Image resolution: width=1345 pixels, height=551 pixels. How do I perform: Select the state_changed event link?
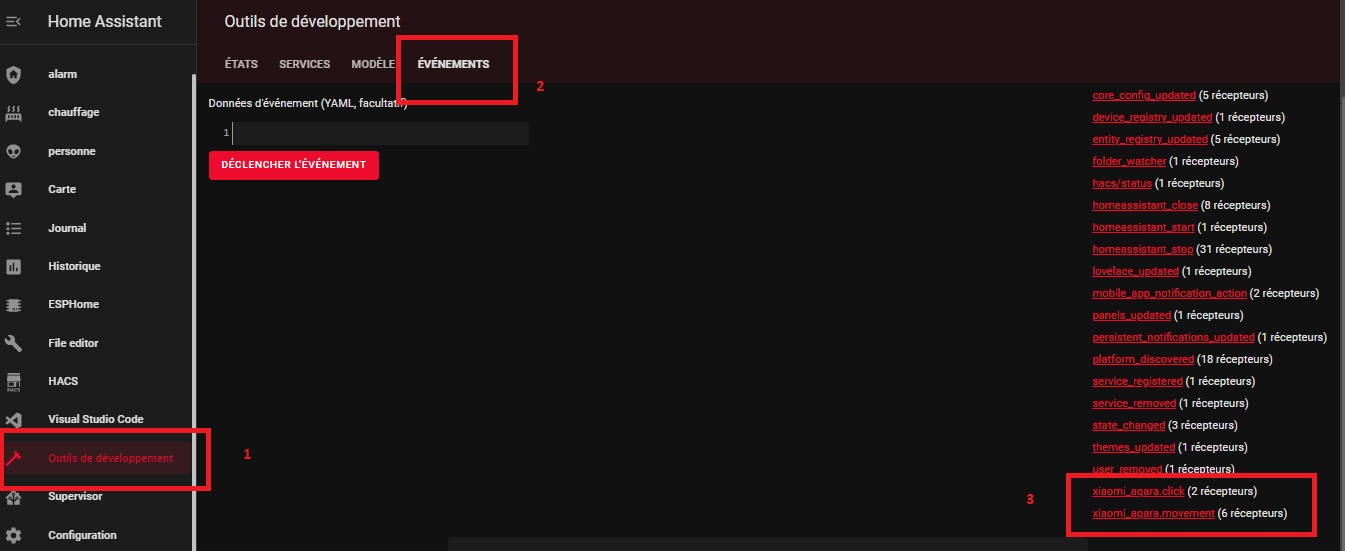(x=1129, y=425)
